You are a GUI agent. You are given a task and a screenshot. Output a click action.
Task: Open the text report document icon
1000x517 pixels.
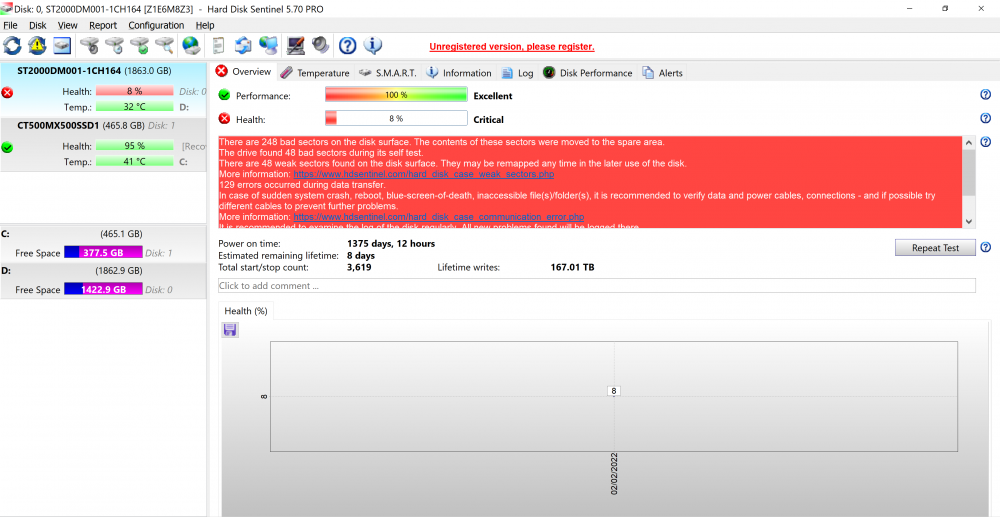point(218,46)
